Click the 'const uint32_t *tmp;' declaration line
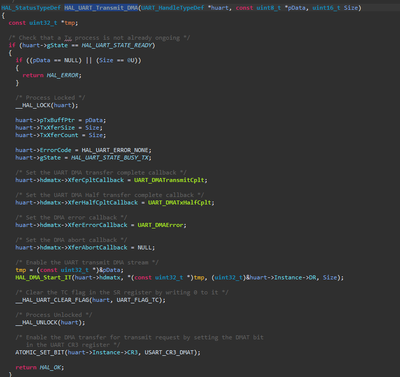400x377 pixels. (43, 23)
